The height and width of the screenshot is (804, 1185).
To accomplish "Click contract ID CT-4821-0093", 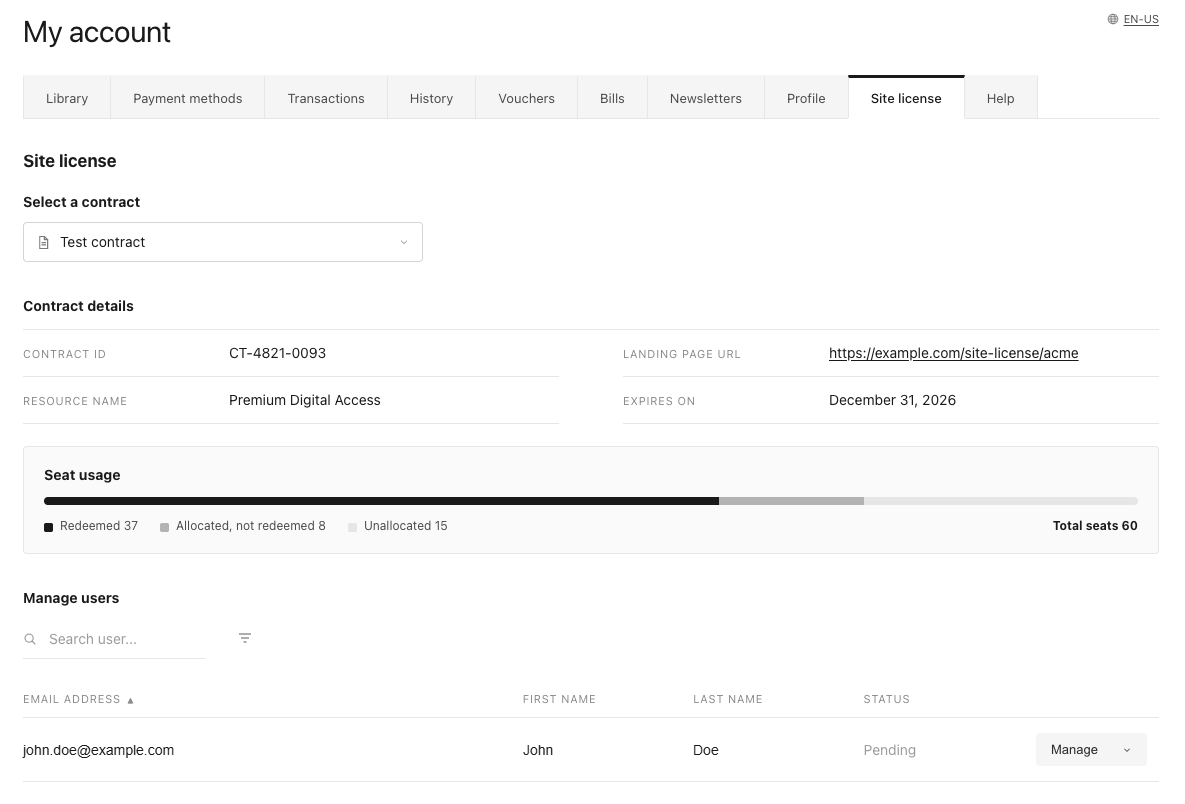I will point(277,353).
